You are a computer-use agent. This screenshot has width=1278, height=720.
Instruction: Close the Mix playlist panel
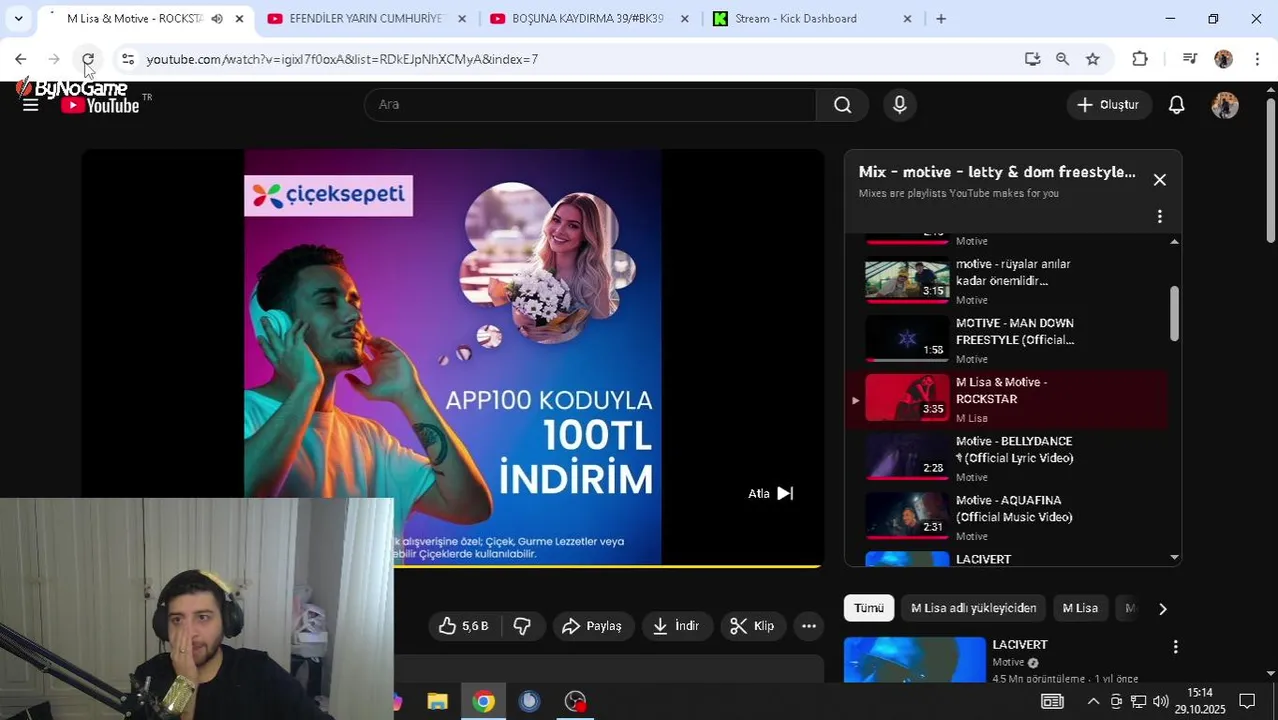click(x=1160, y=180)
